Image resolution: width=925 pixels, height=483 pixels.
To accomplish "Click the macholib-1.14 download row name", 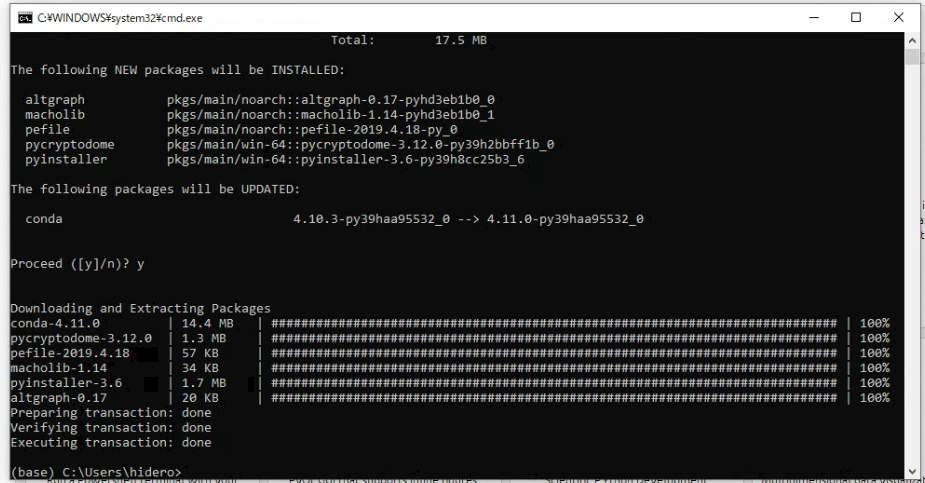I will tap(58, 368).
